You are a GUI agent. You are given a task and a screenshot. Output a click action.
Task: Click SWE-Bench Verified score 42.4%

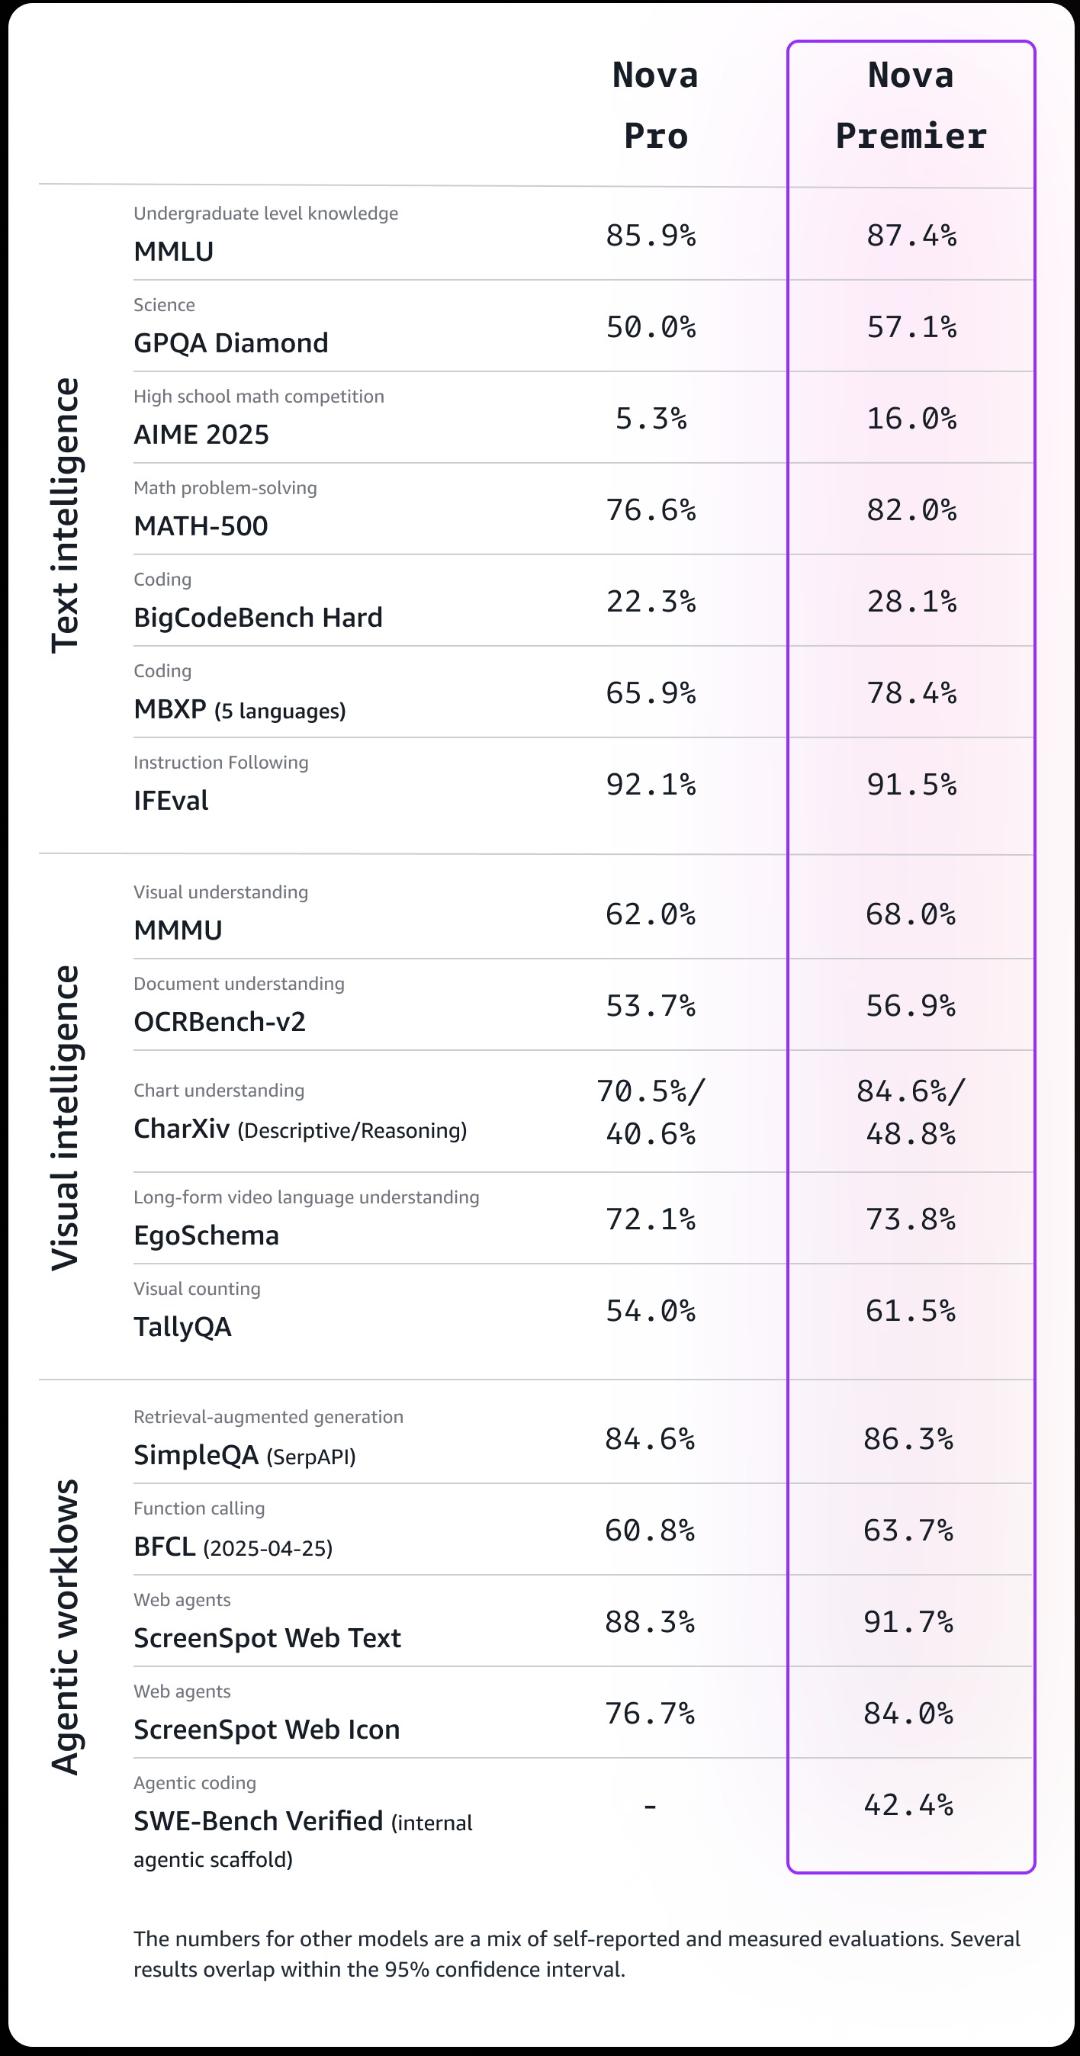(x=909, y=1805)
